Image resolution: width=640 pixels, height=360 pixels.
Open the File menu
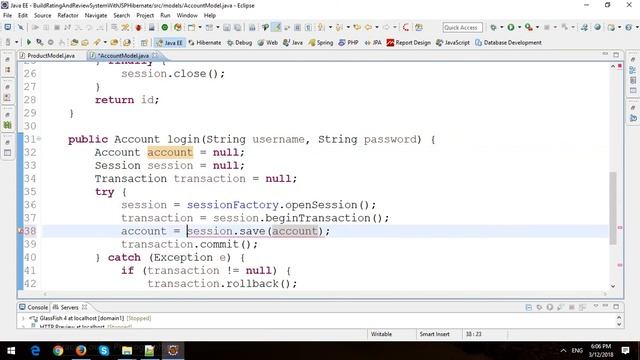[7, 16]
